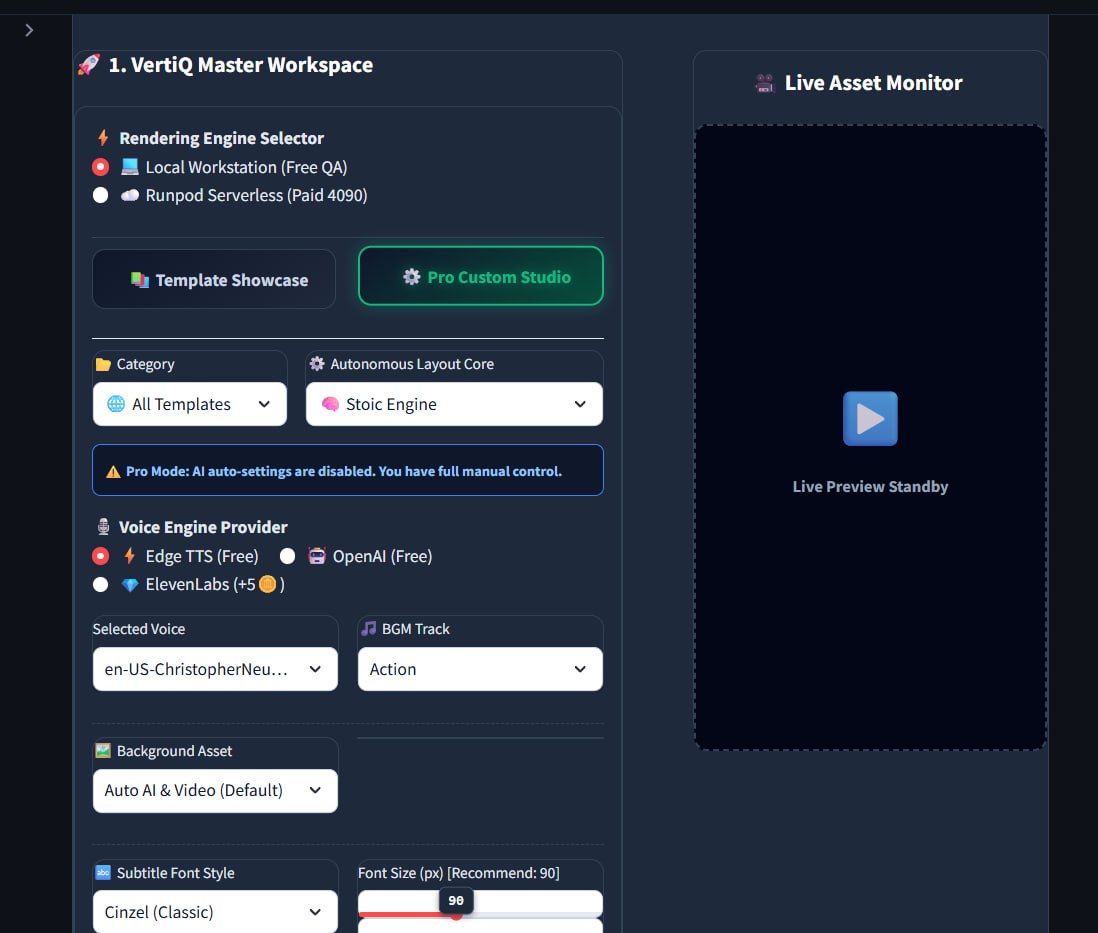Screen dimensions: 1098x933
Task: Click the globe icon in All Templates
Action: (x=116, y=404)
